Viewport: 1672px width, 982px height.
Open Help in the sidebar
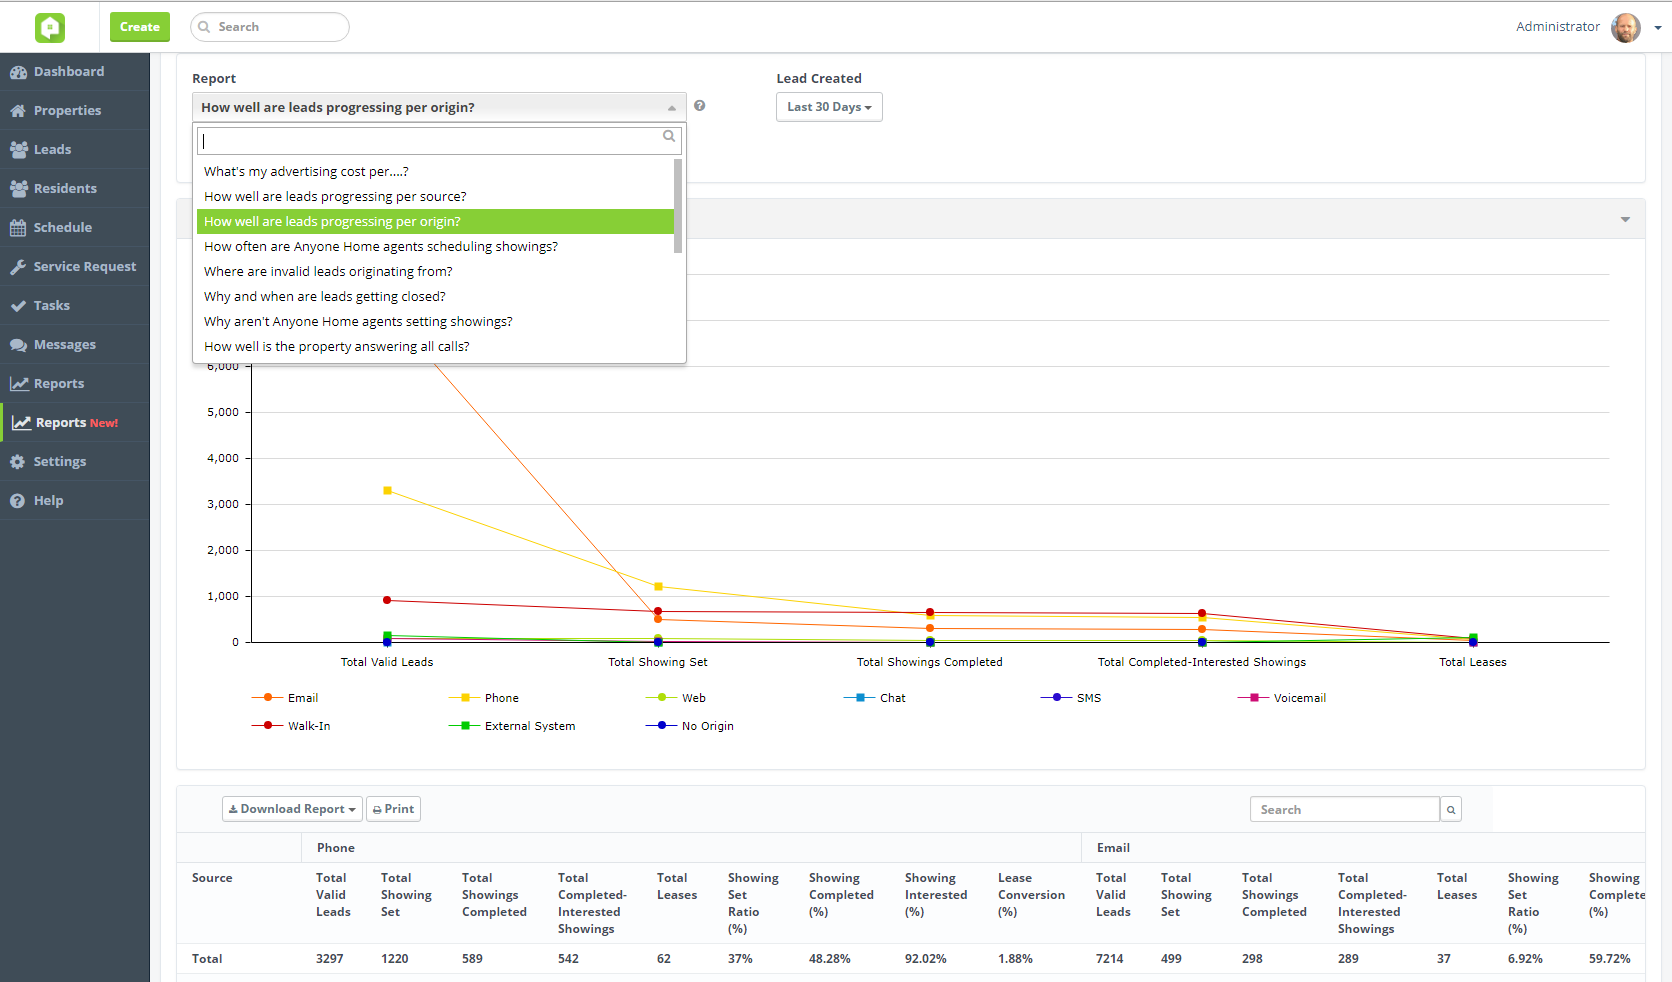point(75,501)
